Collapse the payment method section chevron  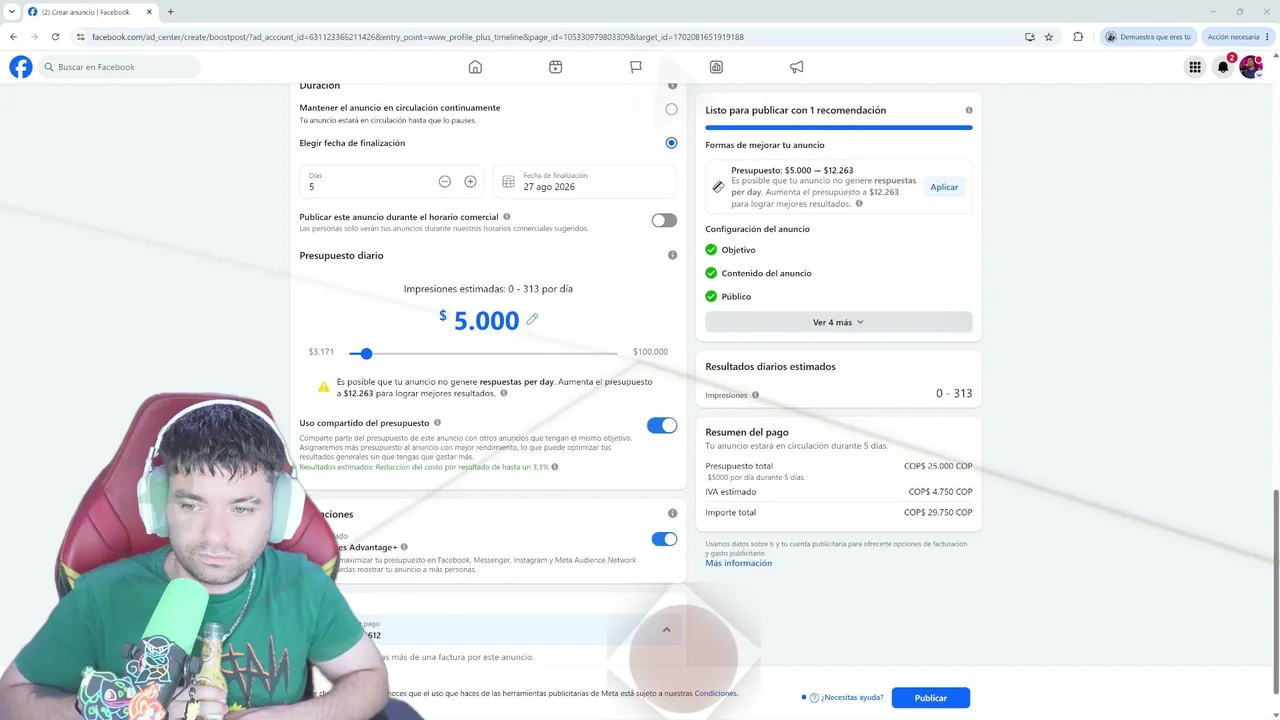[x=666, y=630]
